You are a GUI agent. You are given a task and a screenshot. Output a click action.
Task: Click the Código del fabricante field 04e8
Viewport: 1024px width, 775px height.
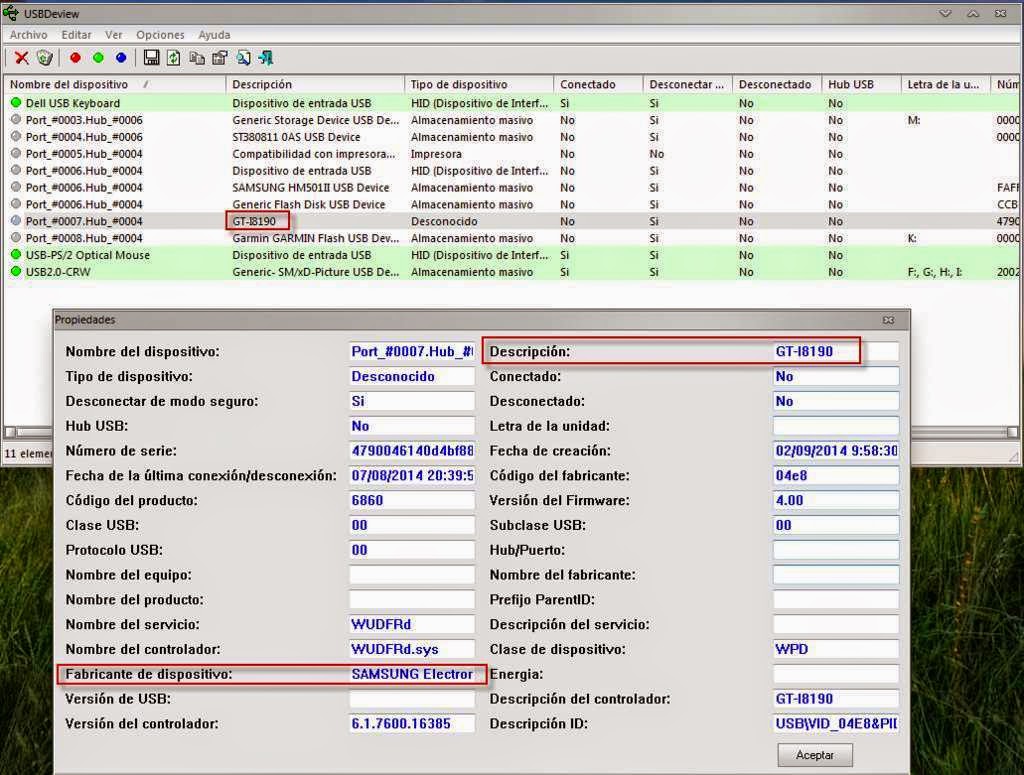click(836, 475)
